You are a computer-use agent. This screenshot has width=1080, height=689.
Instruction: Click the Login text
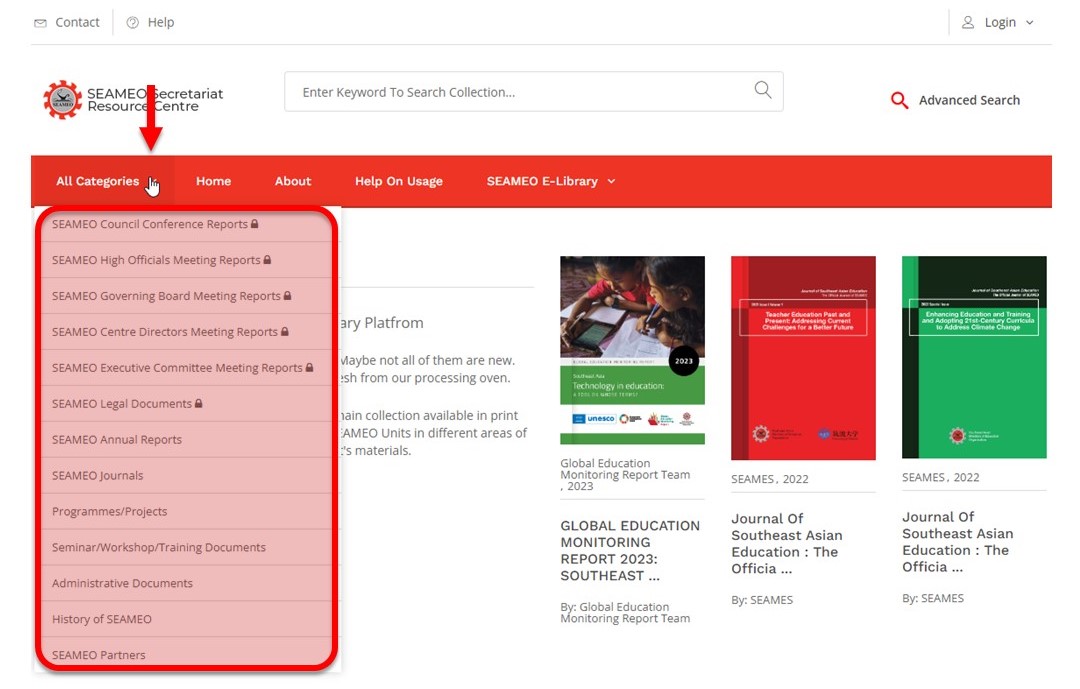(x=1000, y=22)
